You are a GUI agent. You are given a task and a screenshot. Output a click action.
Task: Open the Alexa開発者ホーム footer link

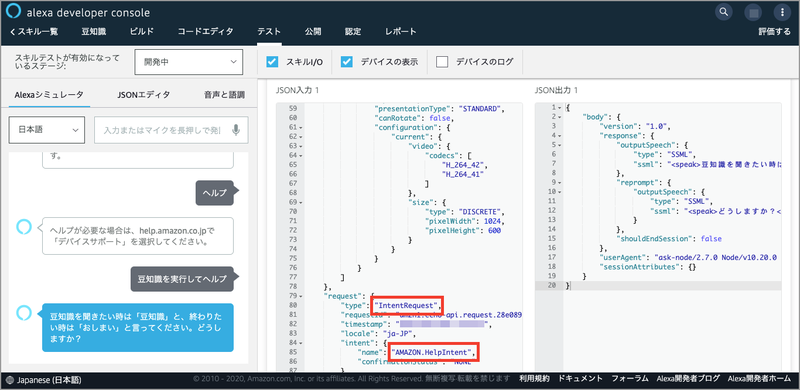(759, 379)
